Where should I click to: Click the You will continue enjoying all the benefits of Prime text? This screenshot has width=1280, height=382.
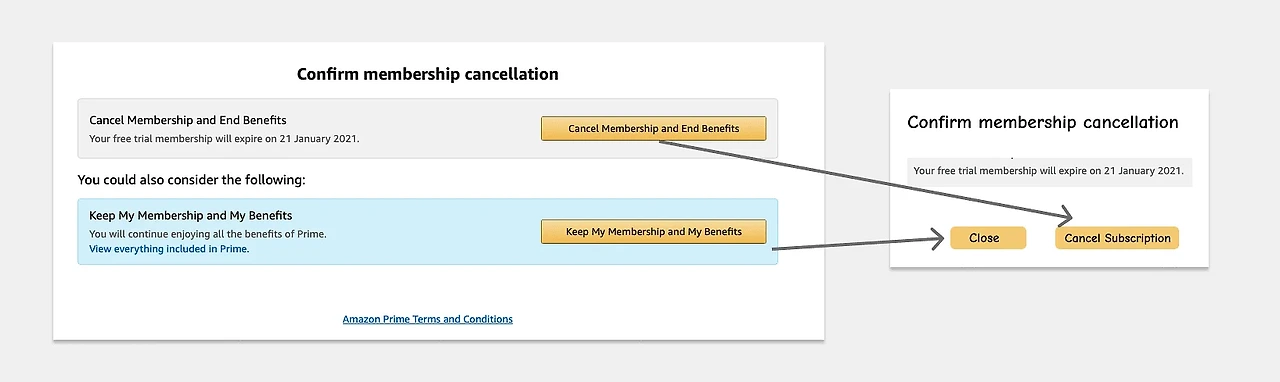coord(208,234)
